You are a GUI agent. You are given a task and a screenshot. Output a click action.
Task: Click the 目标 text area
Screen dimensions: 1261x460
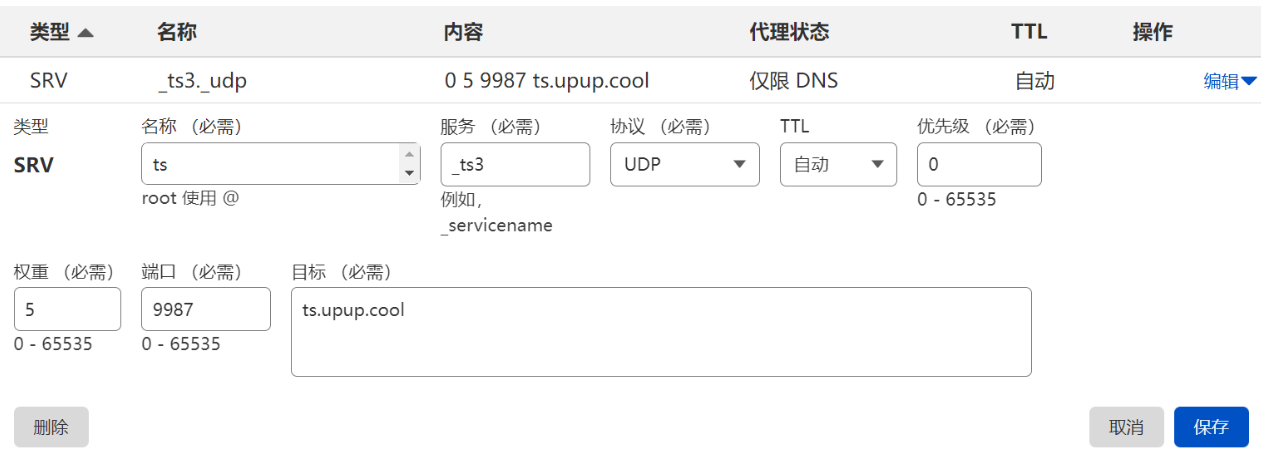coord(660,332)
